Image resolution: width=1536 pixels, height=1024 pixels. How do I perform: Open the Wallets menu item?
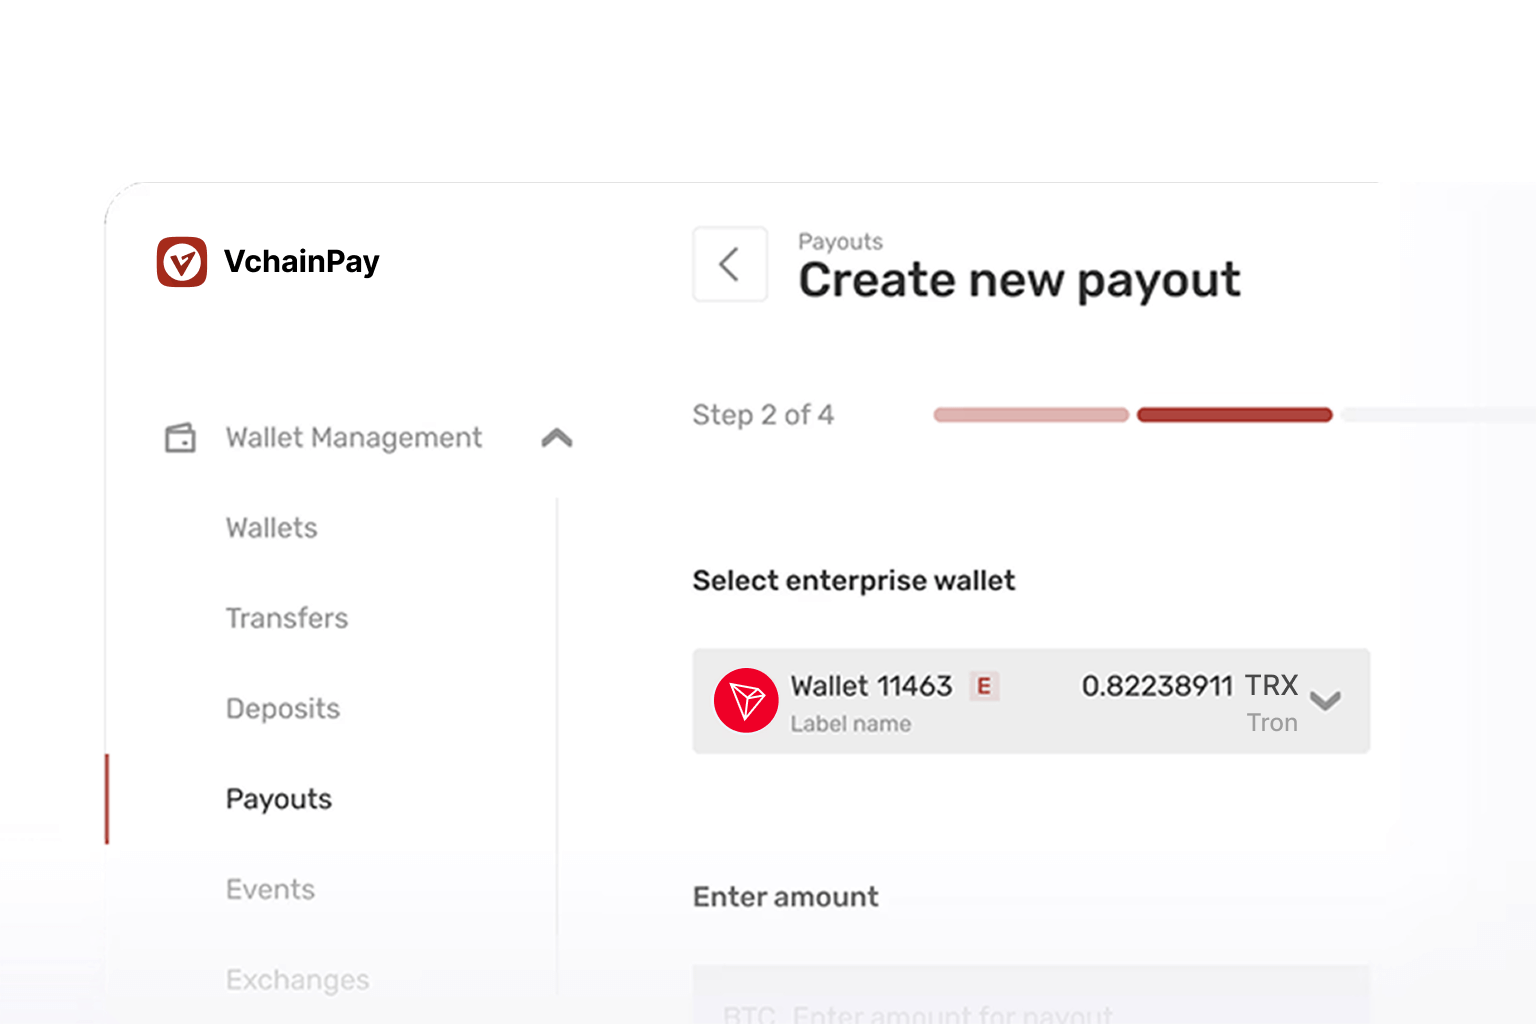(x=271, y=528)
